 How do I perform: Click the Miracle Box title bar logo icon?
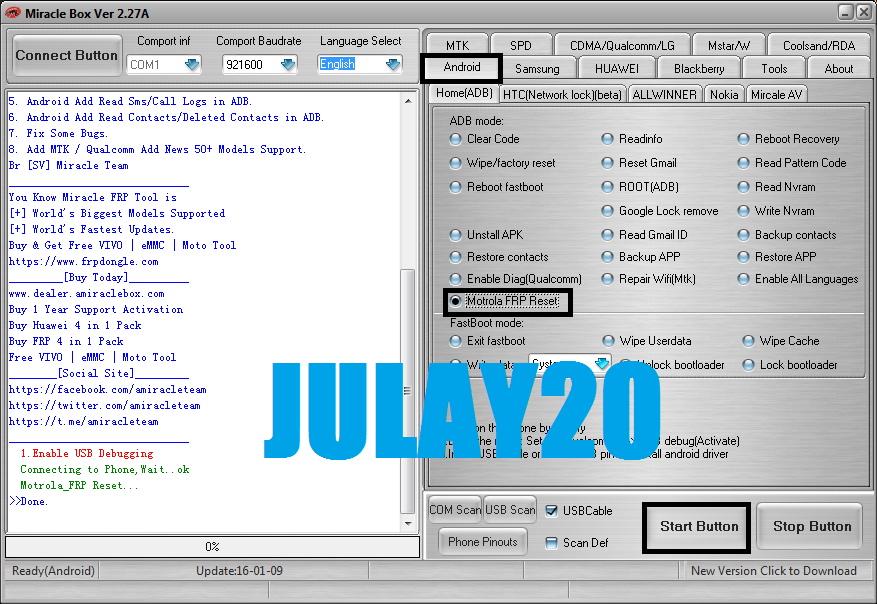12,13
